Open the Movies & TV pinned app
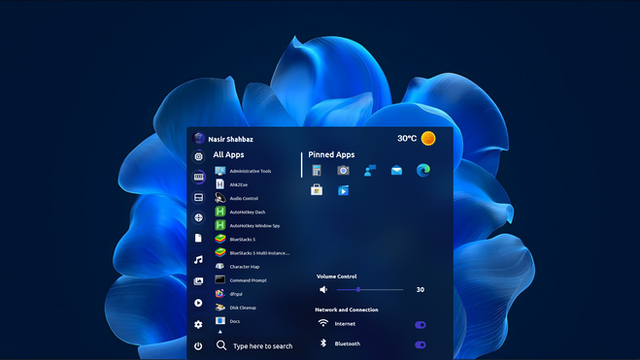Screen dimensions: 640x360 pos(343,190)
